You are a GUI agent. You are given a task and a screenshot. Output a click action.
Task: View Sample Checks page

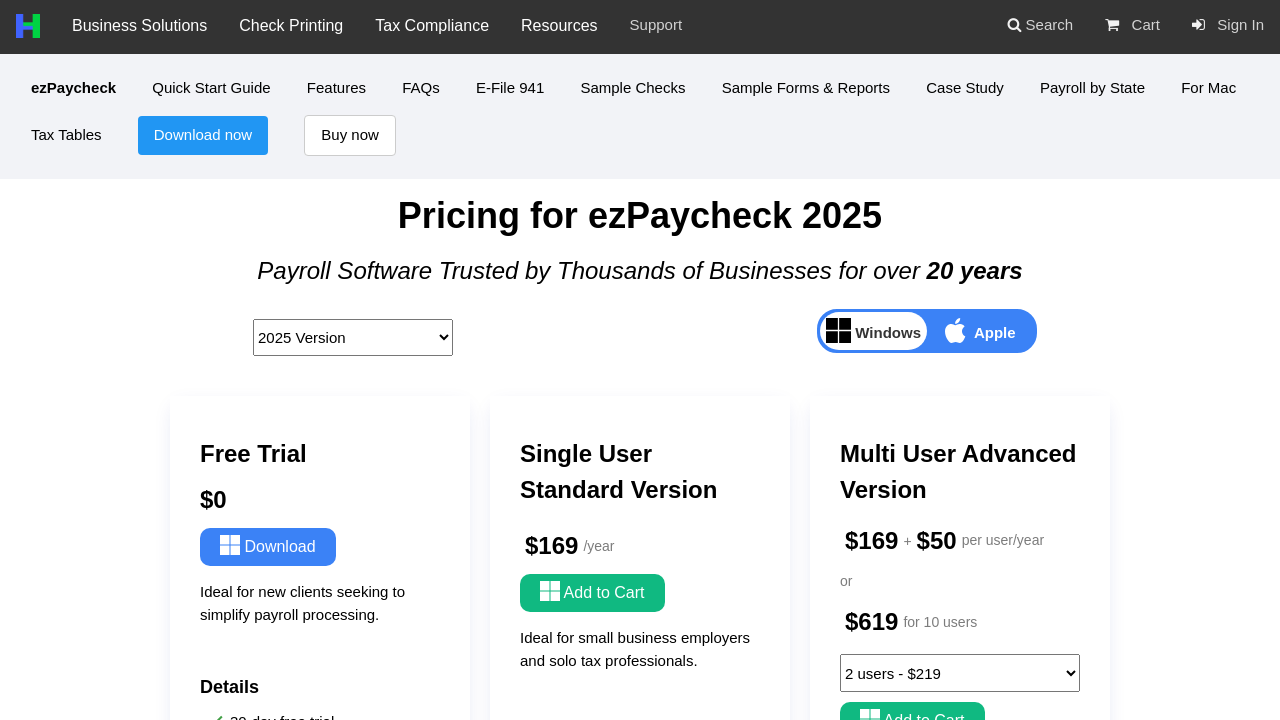click(633, 88)
